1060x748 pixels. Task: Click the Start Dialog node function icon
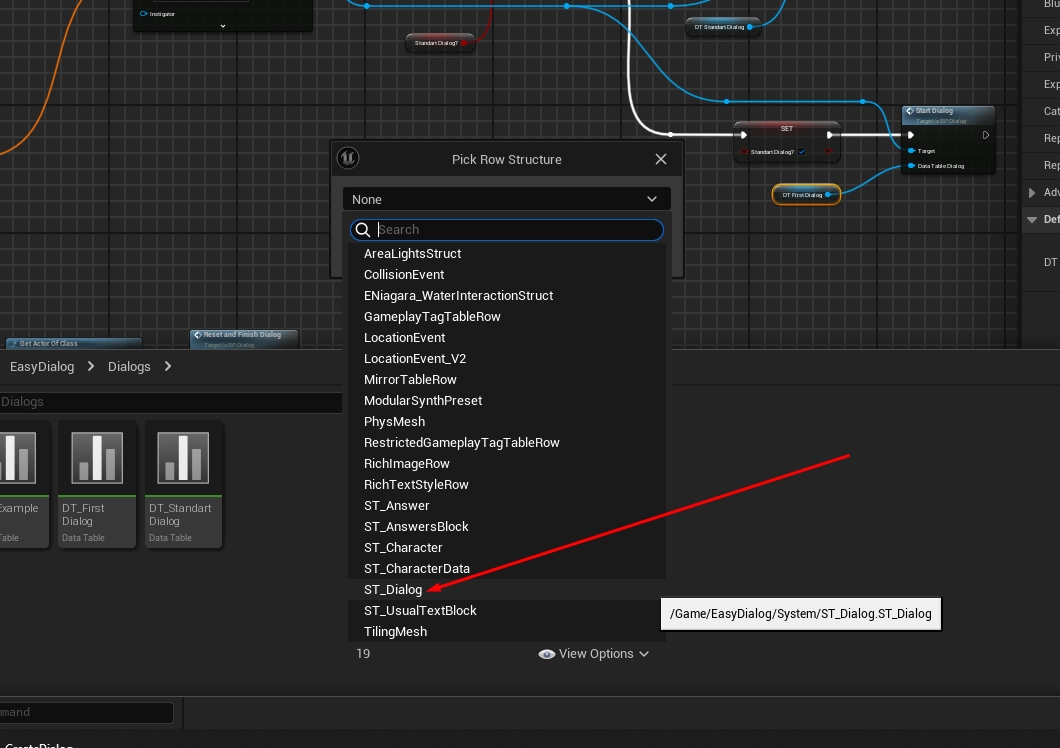910,111
